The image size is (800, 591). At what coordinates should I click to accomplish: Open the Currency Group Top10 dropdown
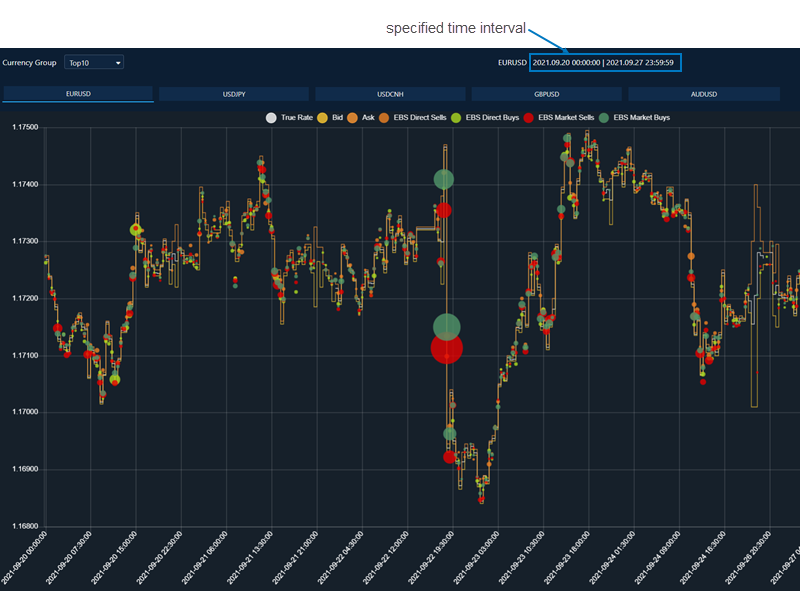click(93, 62)
